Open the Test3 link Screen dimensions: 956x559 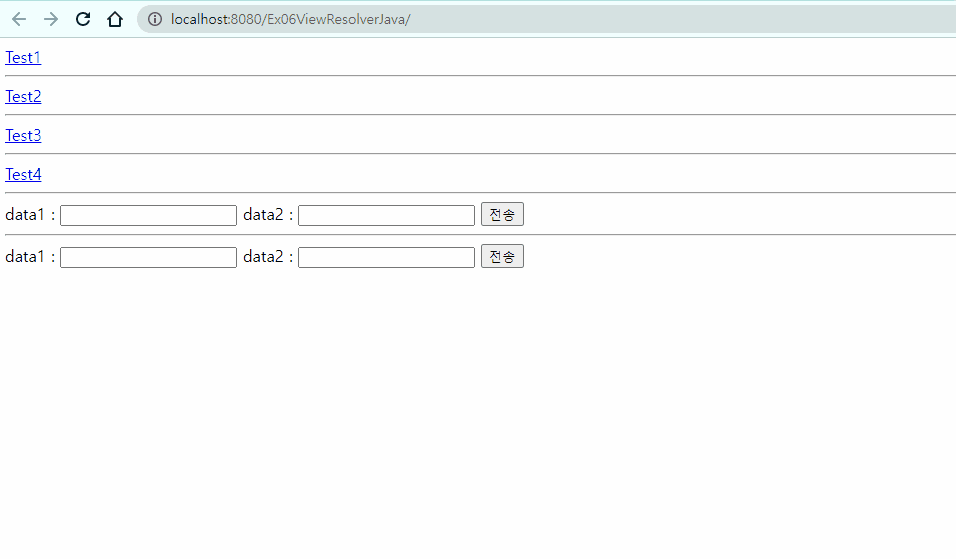point(23,135)
